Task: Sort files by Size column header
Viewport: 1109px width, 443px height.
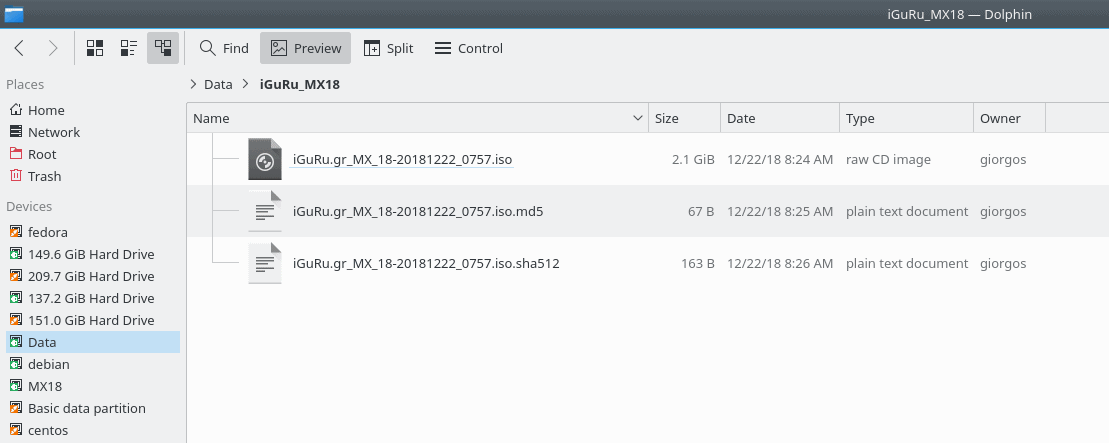Action: click(685, 118)
